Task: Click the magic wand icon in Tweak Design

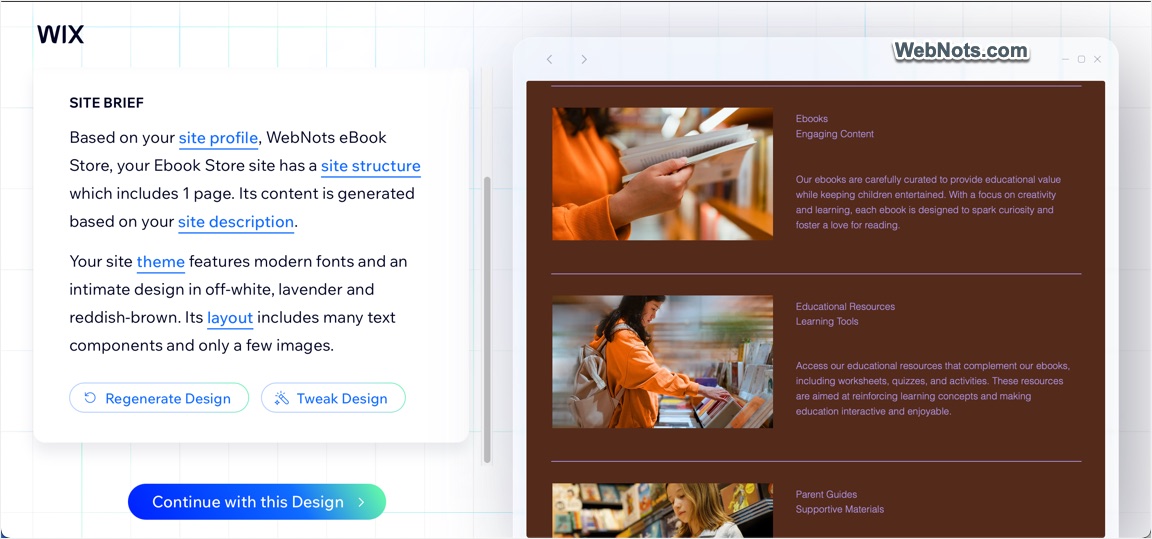Action: pos(281,398)
